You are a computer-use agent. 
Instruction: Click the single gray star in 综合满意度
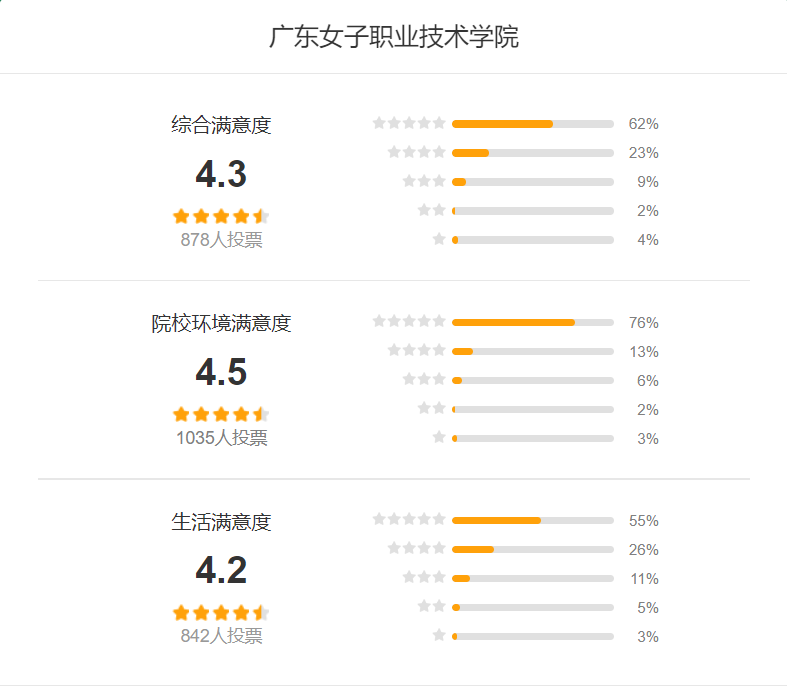tap(439, 239)
